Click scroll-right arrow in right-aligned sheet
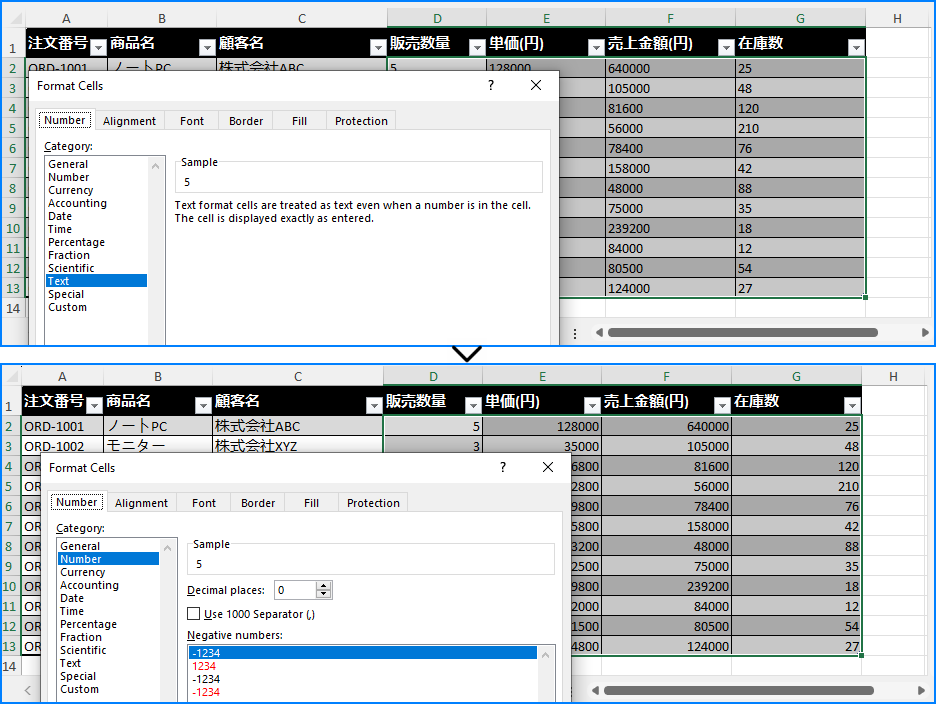This screenshot has width=936, height=704. coord(921,690)
